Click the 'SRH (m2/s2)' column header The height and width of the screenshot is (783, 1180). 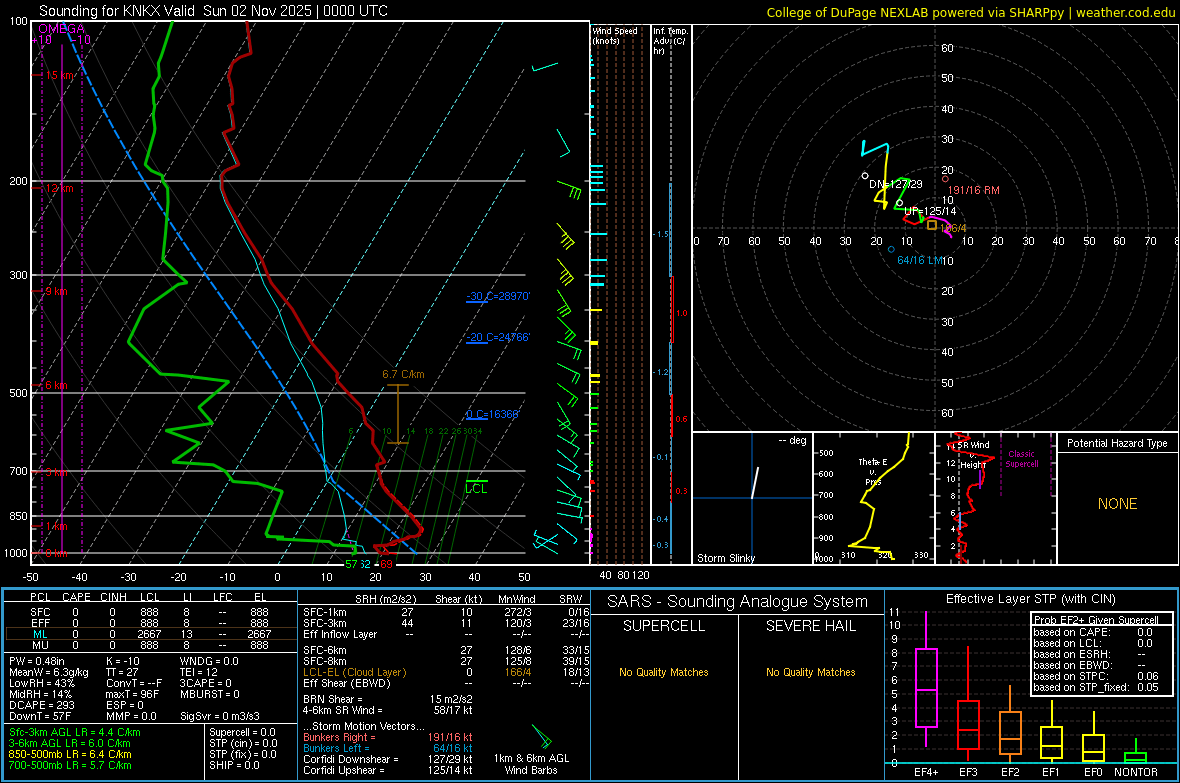(385, 599)
